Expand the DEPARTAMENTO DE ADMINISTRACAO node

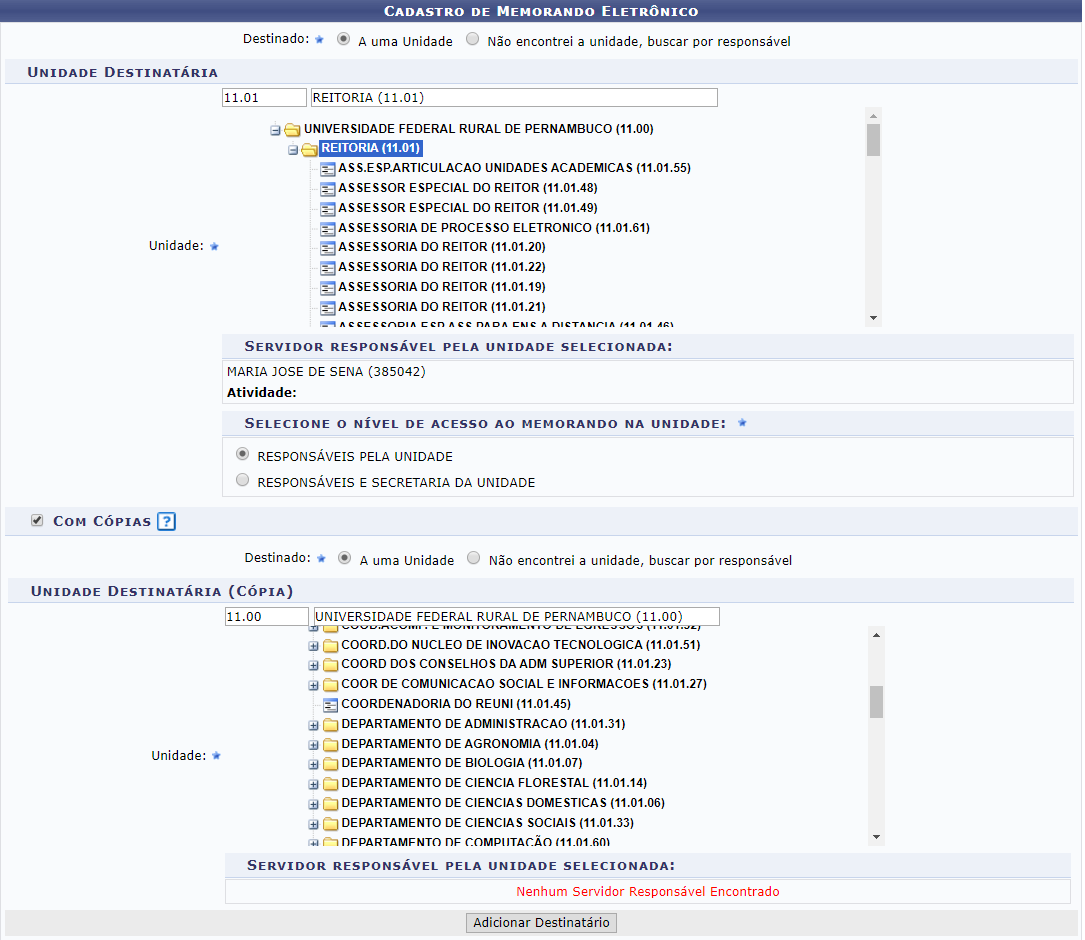point(314,725)
